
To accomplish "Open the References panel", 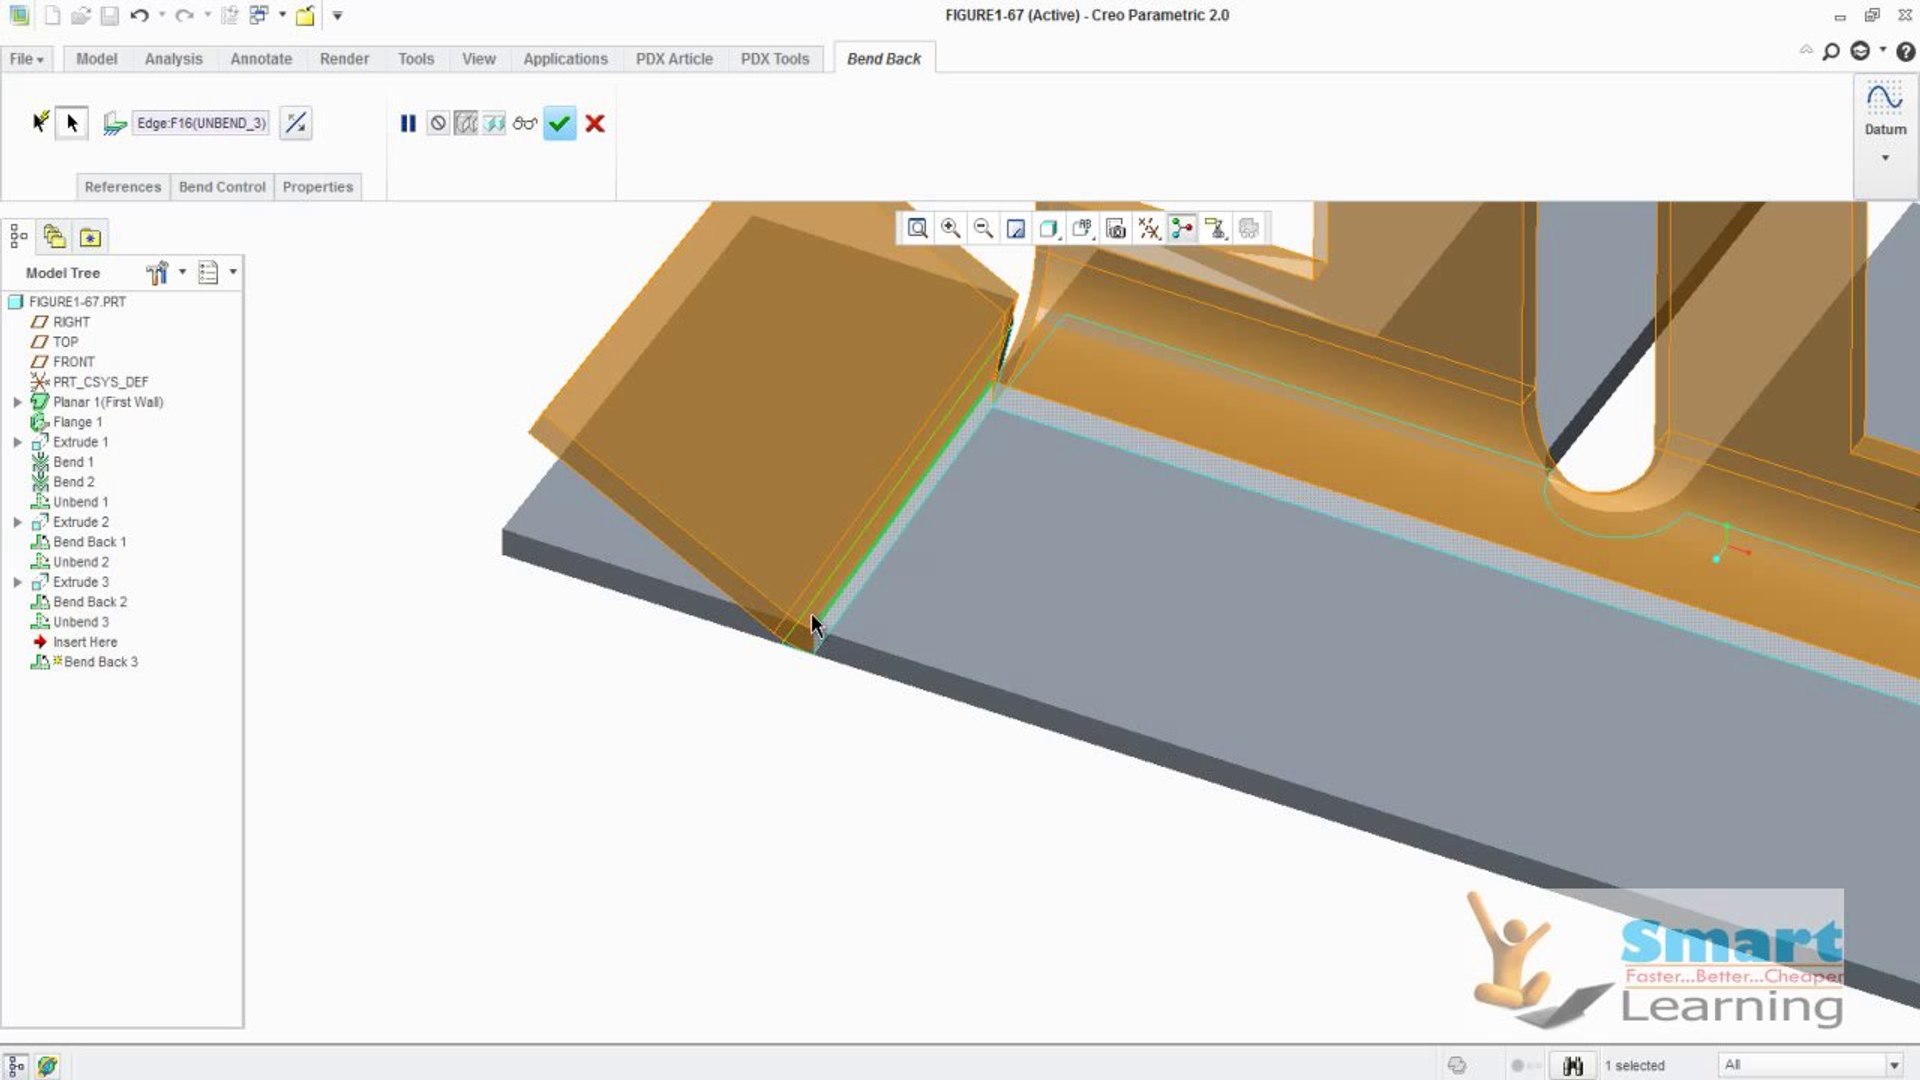I will tap(123, 187).
